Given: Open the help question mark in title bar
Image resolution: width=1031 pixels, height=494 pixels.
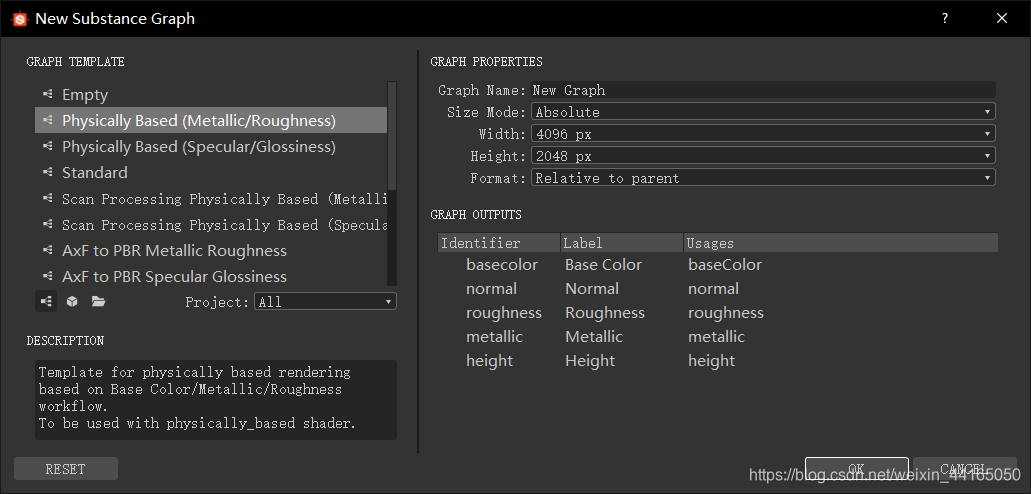Looking at the screenshot, I should [945, 18].
